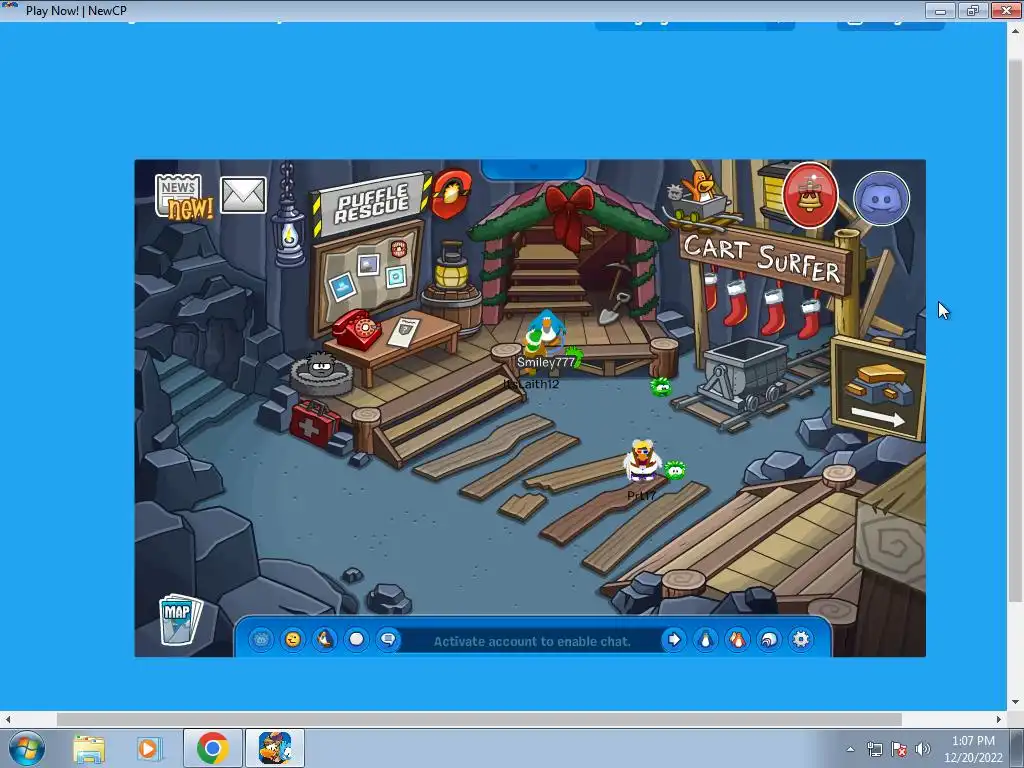1024x768 pixels.
Task: Click the volume speaker tray icon
Action: click(922, 749)
